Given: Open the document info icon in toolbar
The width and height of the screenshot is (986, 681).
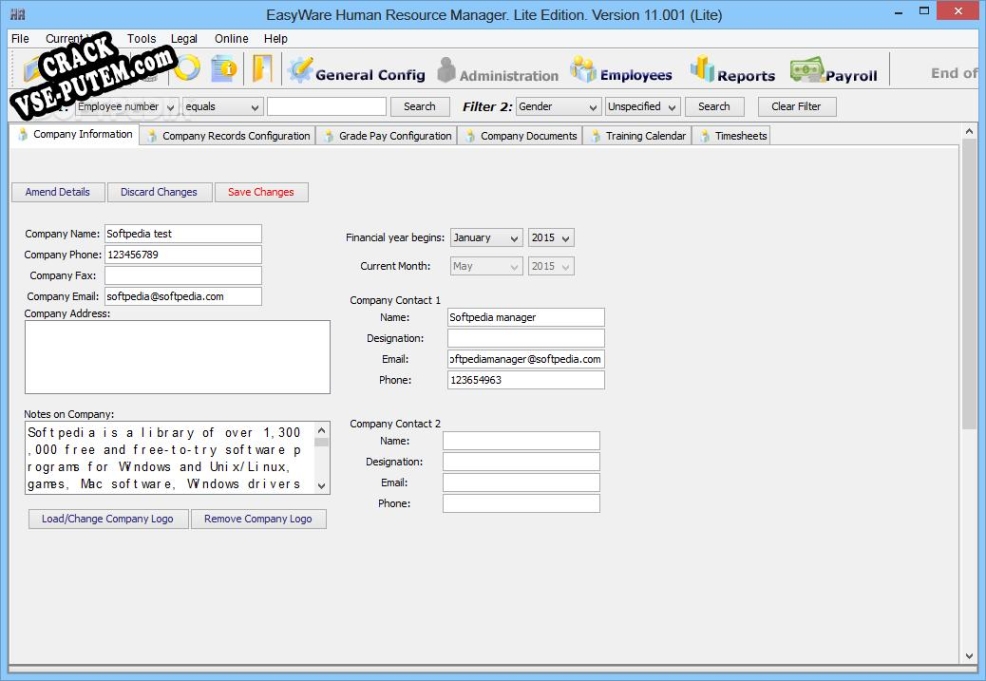Looking at the screenshot, I should pyautogui.click(x=223, y=68).
